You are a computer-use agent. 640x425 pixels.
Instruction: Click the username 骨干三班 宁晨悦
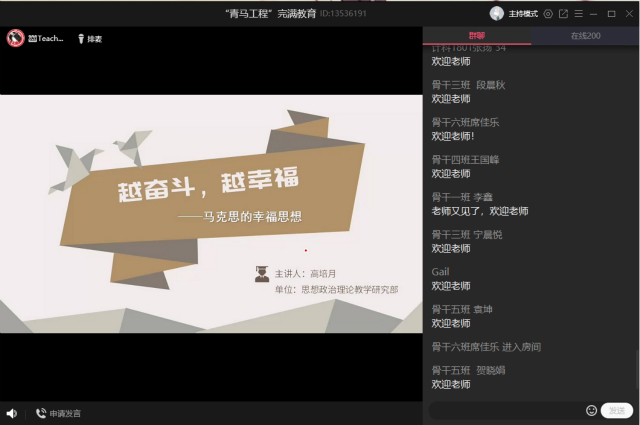point(467,235)
